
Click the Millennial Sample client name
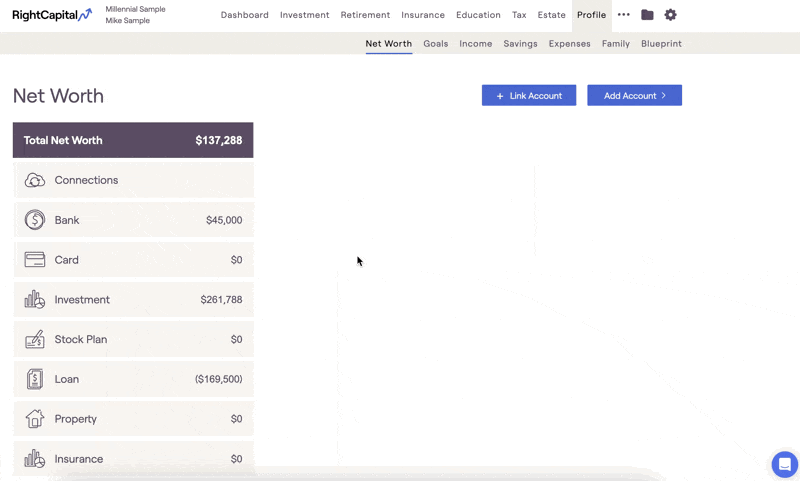coord(135,9)
